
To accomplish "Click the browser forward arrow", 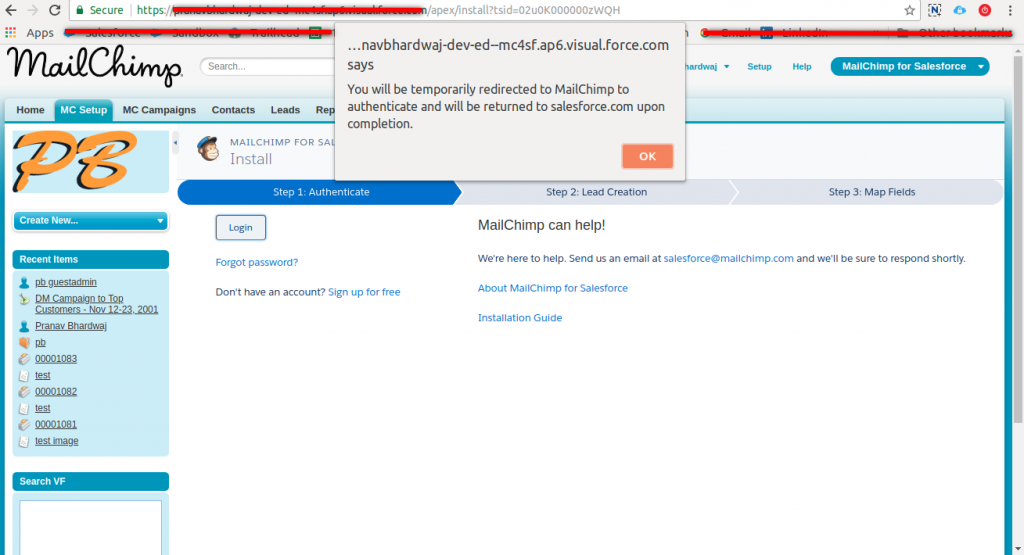I will 32,10.
